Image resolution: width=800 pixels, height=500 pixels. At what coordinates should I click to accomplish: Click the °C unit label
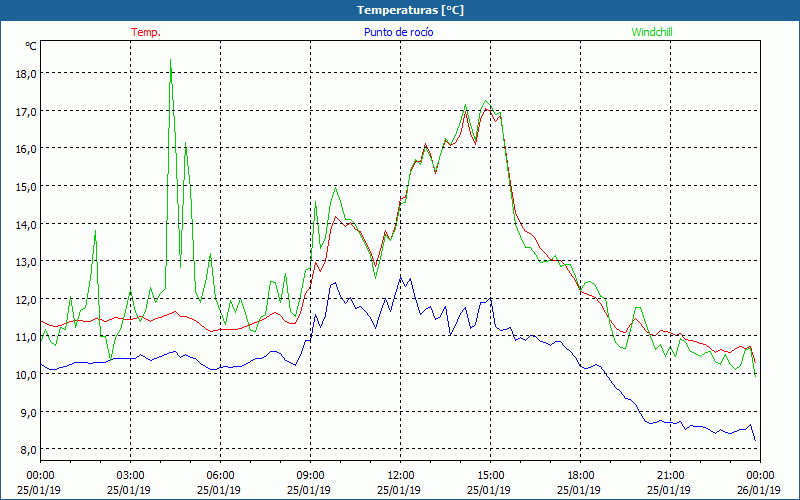pos(31,46)
